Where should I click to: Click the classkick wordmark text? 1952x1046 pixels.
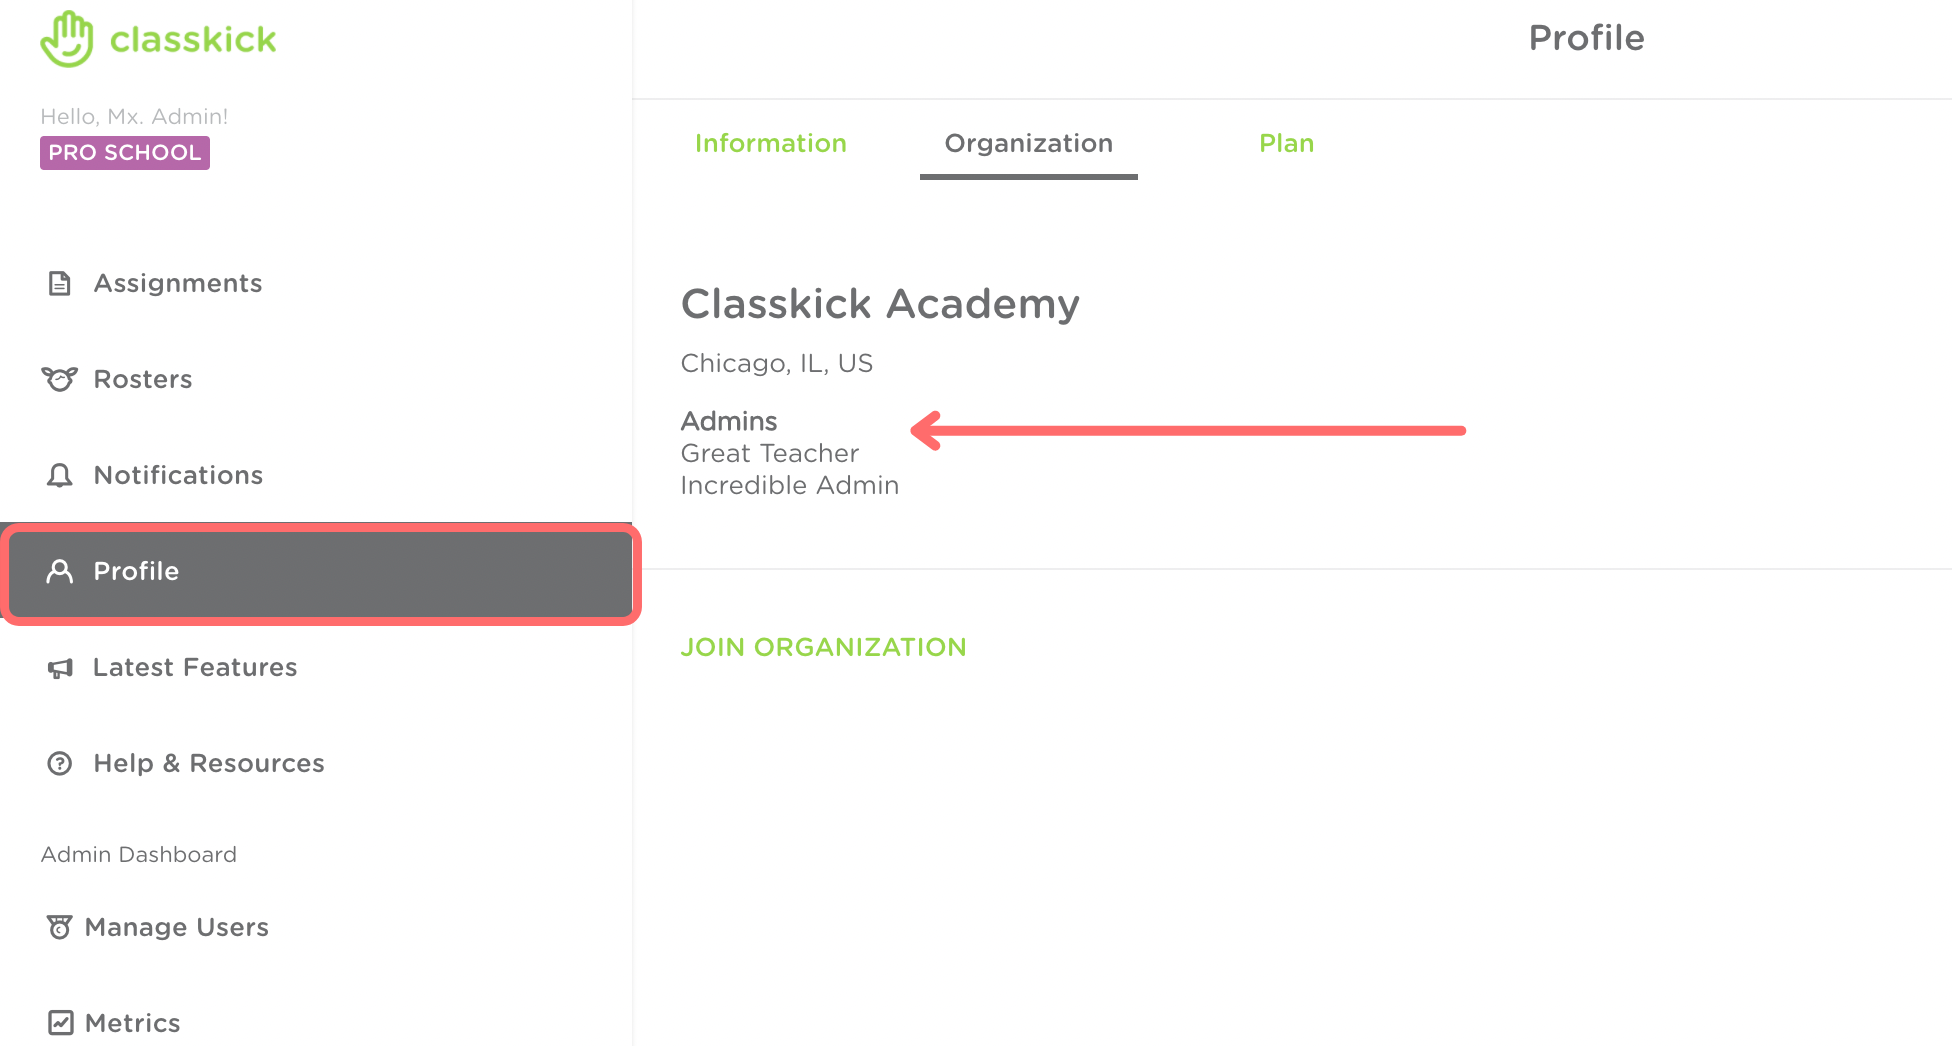coord(193,40)
